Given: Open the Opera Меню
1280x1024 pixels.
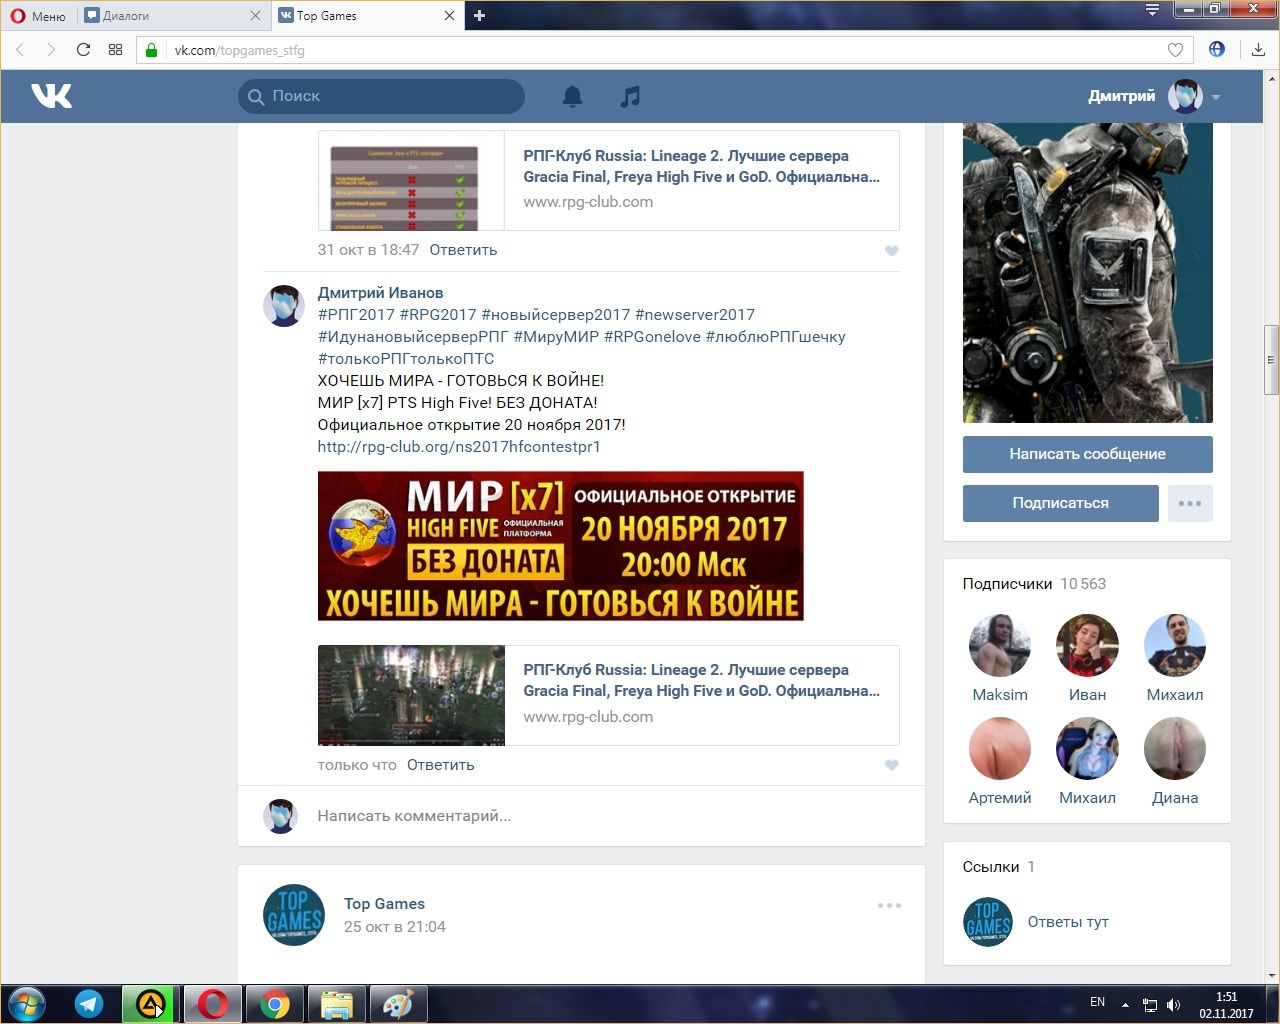Looking at the screenshot, I should coord(38,15).
